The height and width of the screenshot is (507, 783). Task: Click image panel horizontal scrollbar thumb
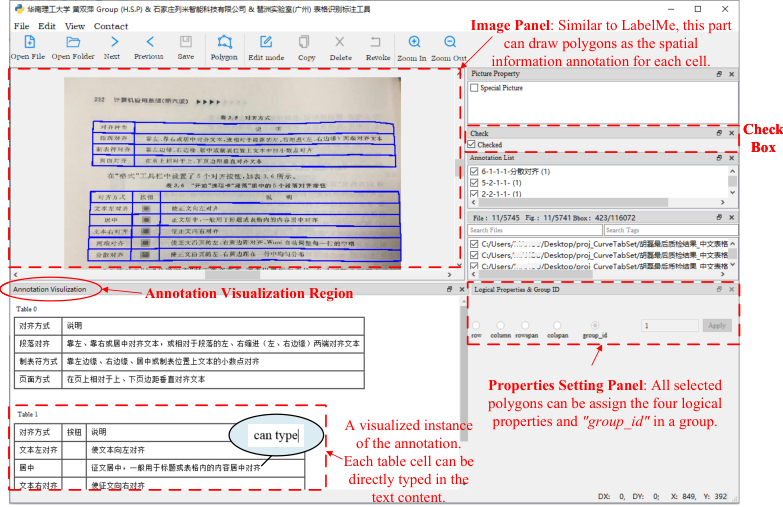[x=232, y=275]
